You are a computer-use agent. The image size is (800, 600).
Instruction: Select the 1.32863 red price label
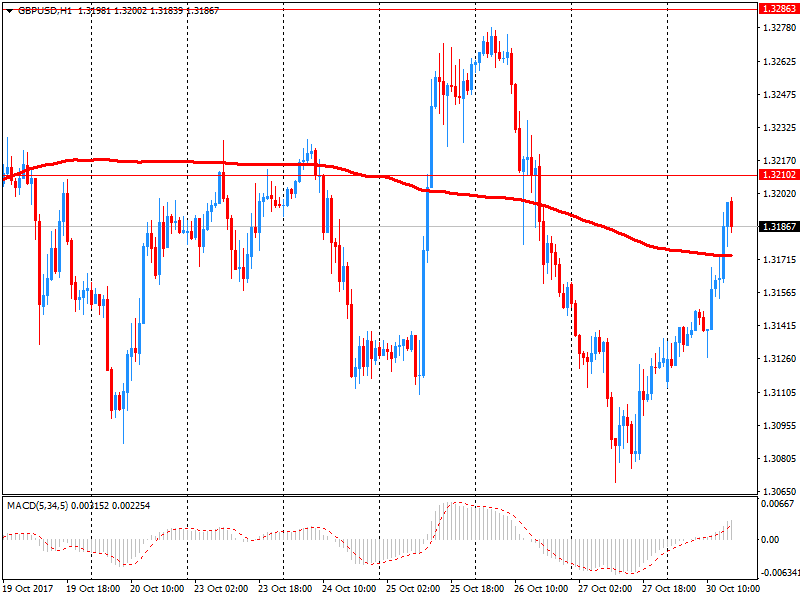click(779, 9)
